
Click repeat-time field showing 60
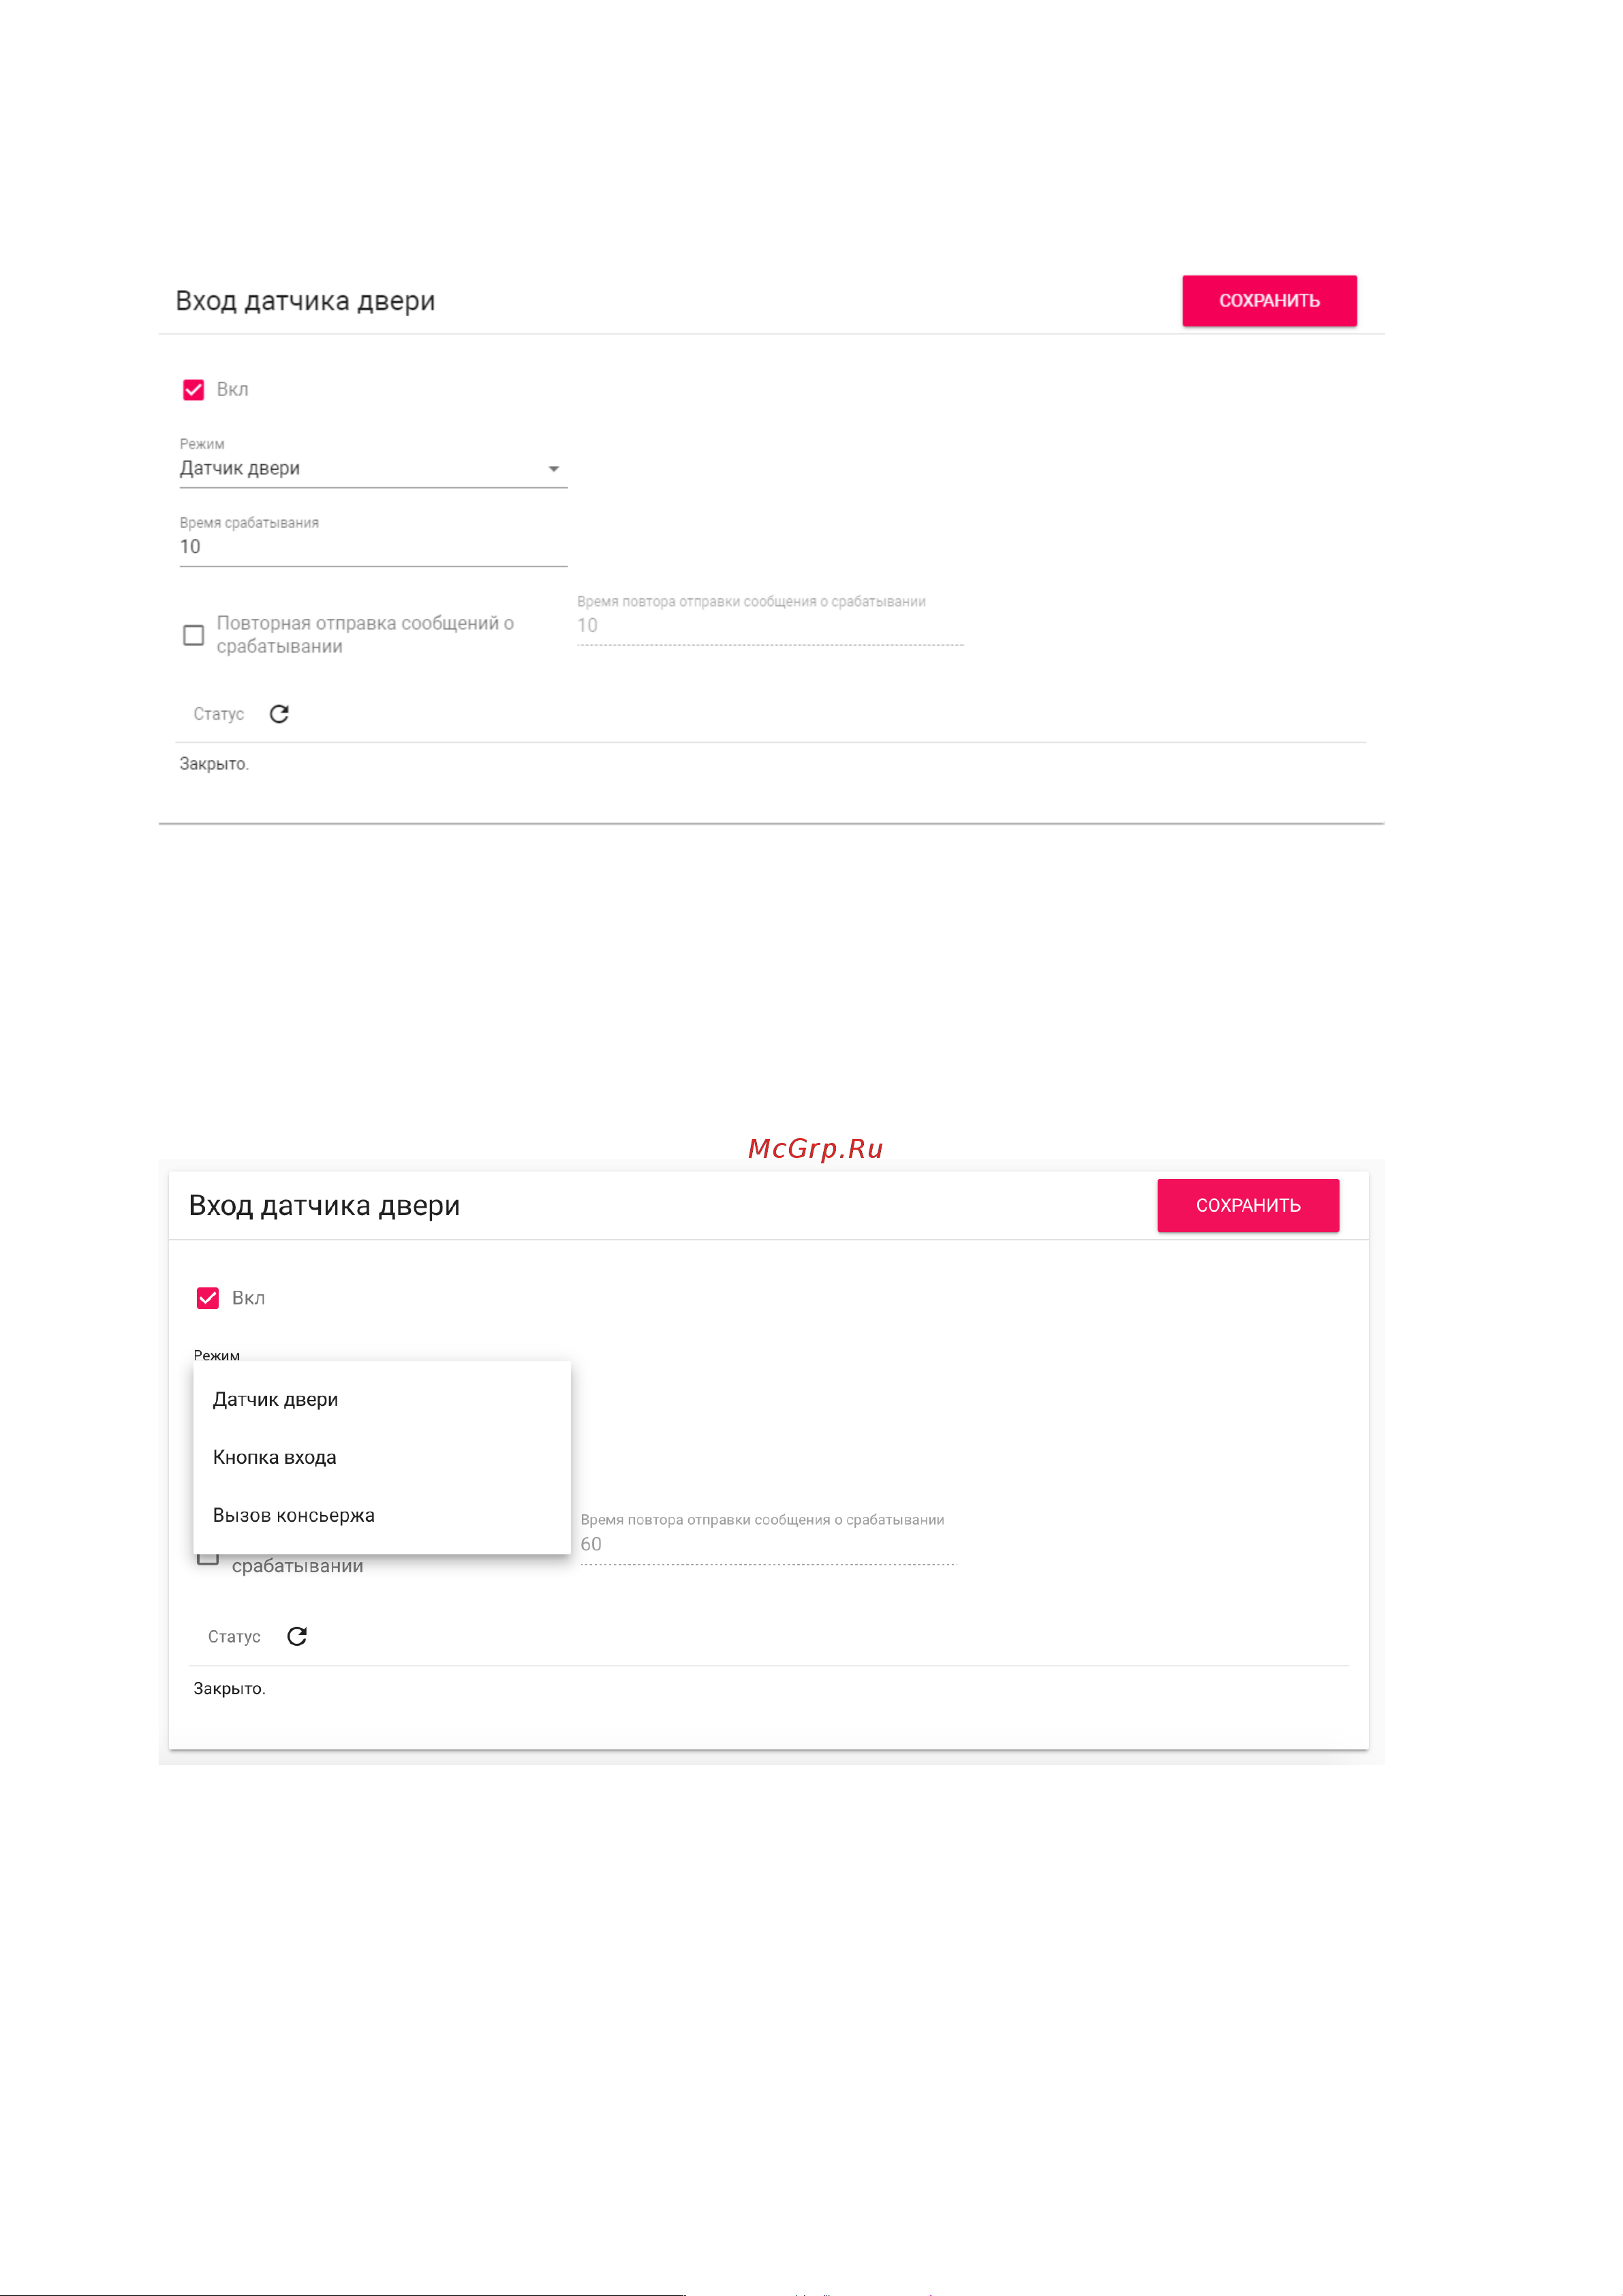pyautogui.click(x=769, y=1544)
